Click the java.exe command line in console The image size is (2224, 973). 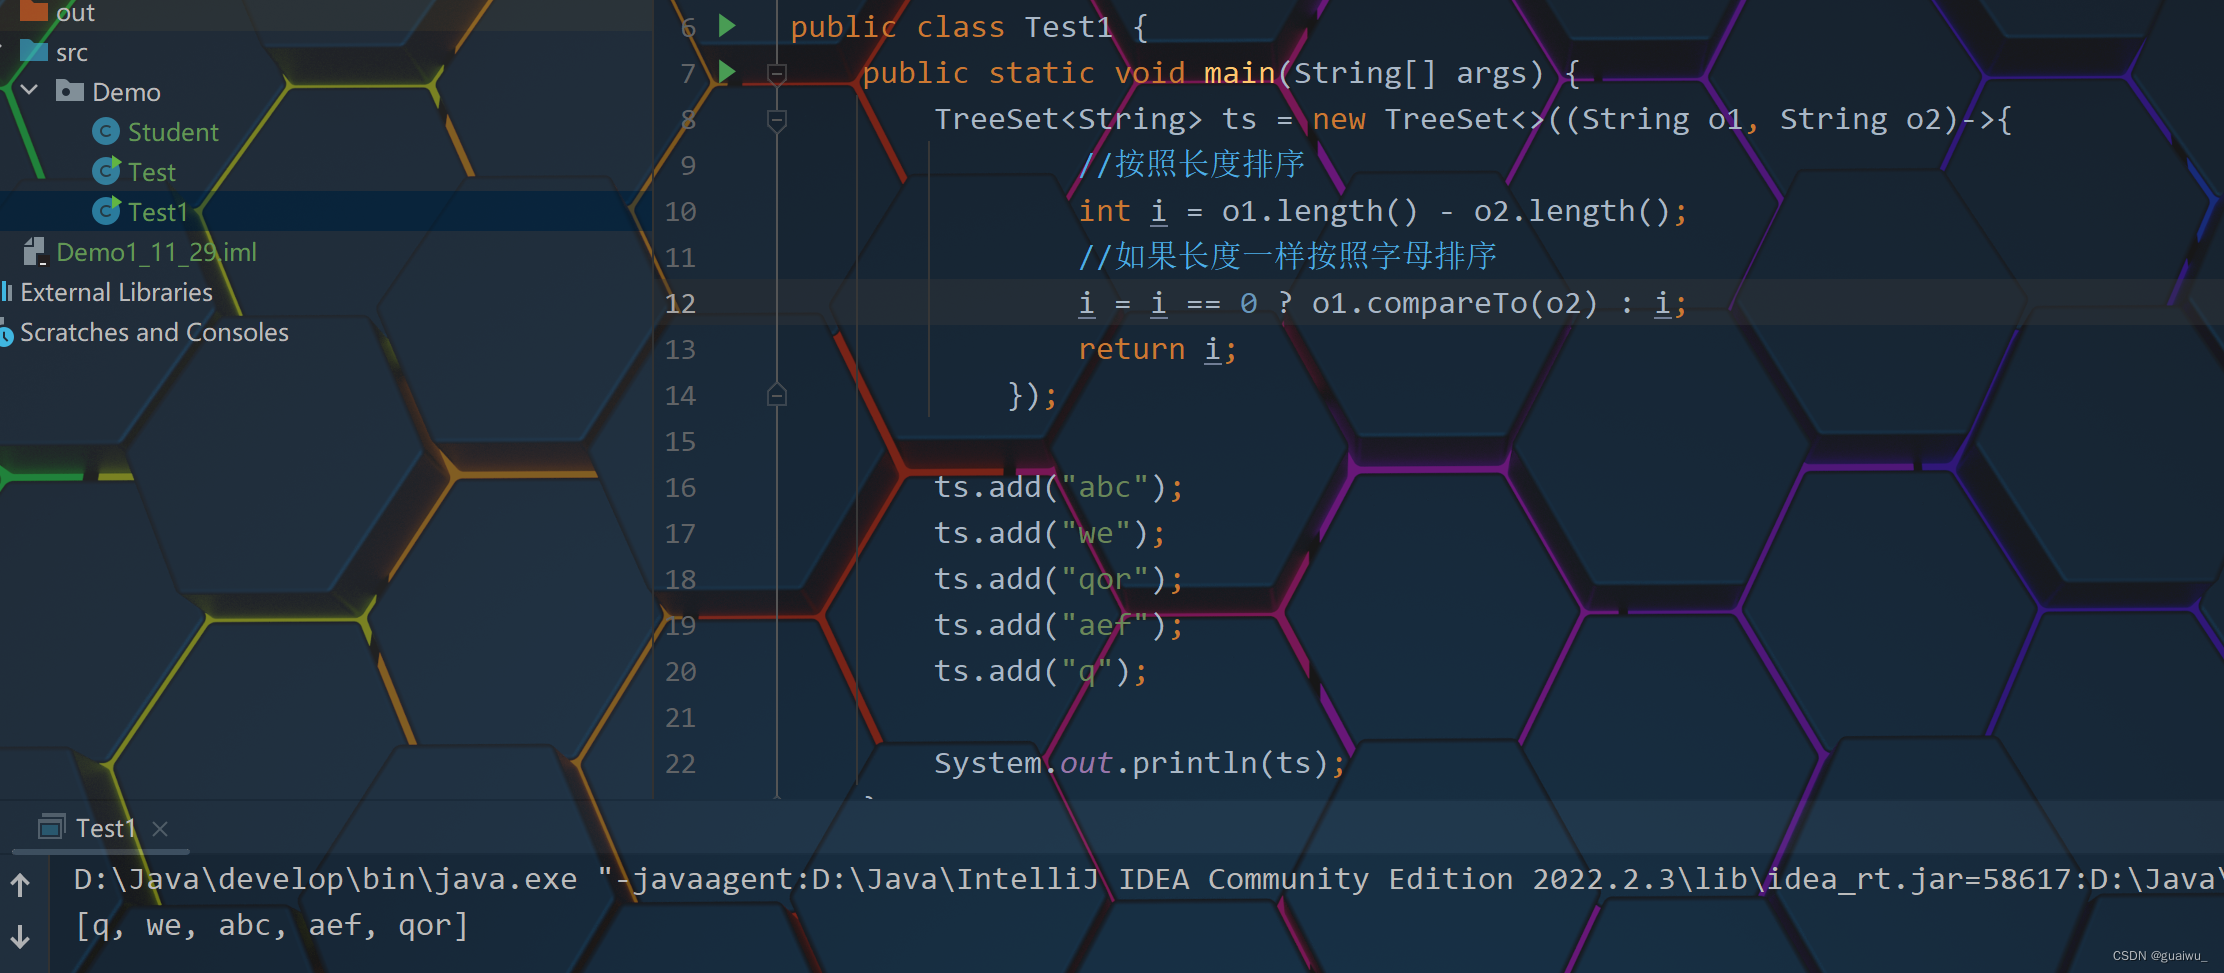click(1146, 879)
